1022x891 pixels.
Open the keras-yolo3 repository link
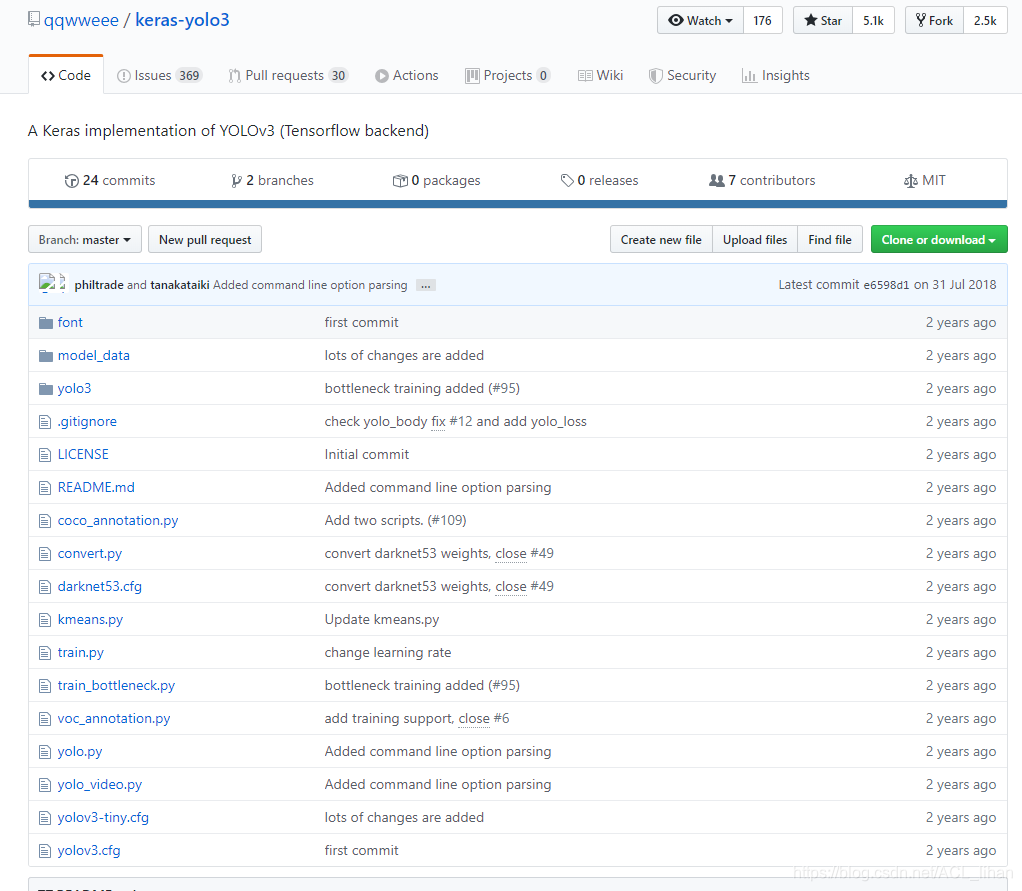(182, 20)
